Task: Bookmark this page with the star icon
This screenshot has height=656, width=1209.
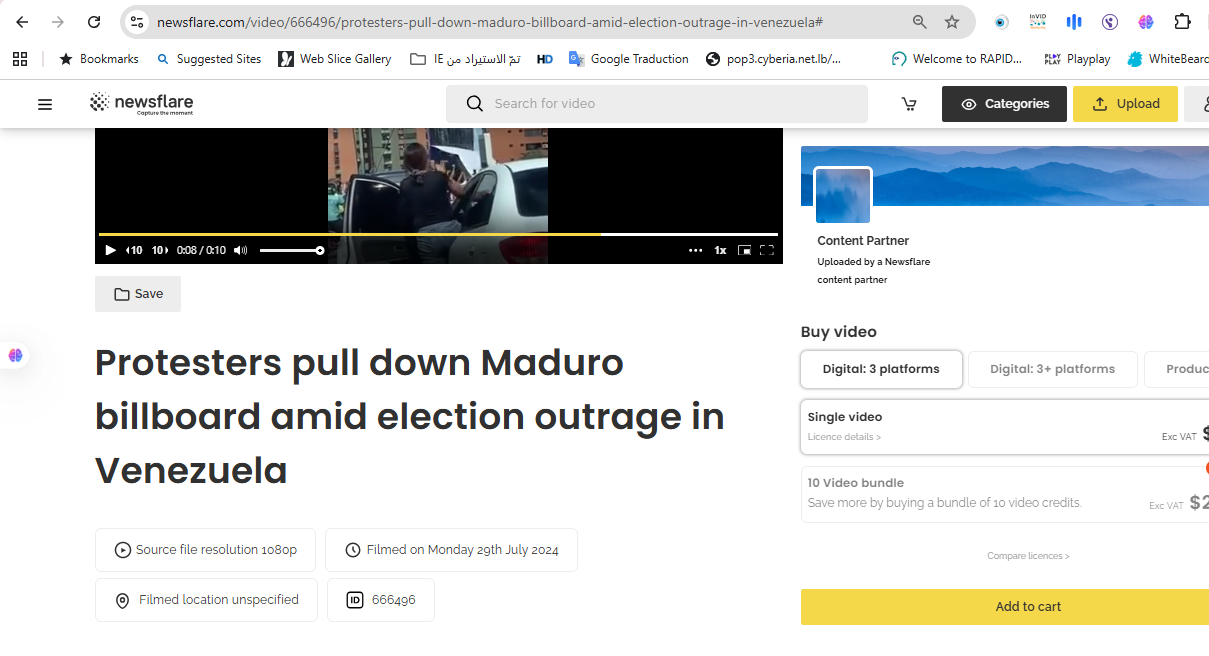Action: coord(952,22)
